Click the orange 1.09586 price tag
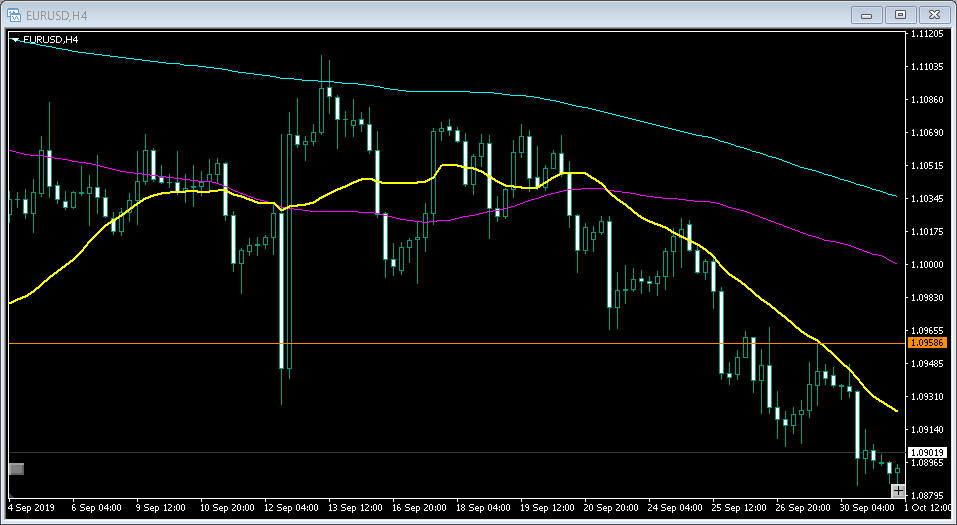 click(x=927, y=343)
